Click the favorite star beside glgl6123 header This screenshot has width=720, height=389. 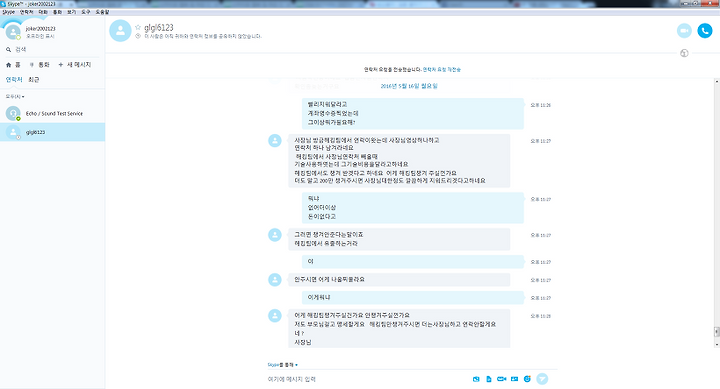[x=138, y=28]
